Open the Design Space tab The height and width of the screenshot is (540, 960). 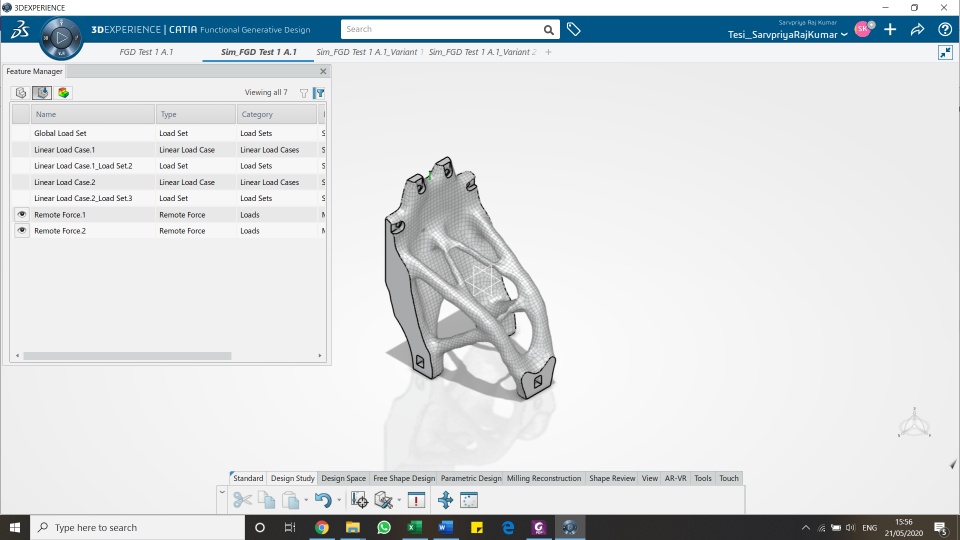point(343,478)
